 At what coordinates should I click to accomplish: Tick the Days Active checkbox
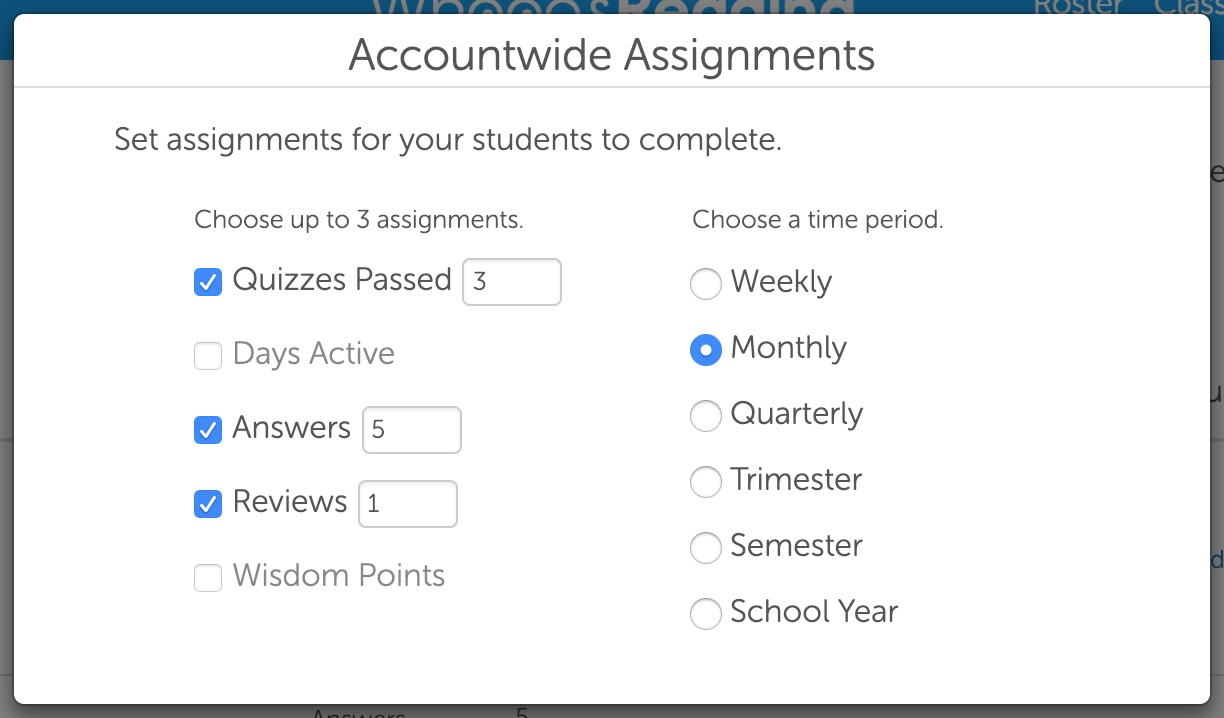pyautogui.click(x=208, y=356)
